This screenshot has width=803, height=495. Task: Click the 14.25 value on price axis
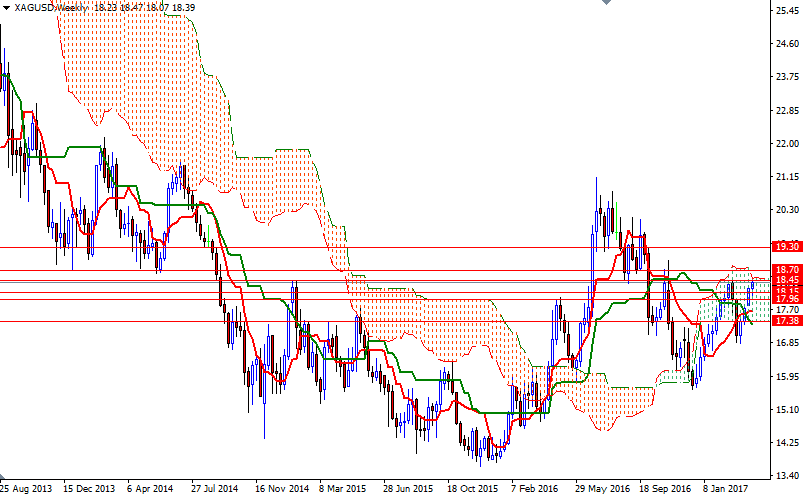(788, 443)
